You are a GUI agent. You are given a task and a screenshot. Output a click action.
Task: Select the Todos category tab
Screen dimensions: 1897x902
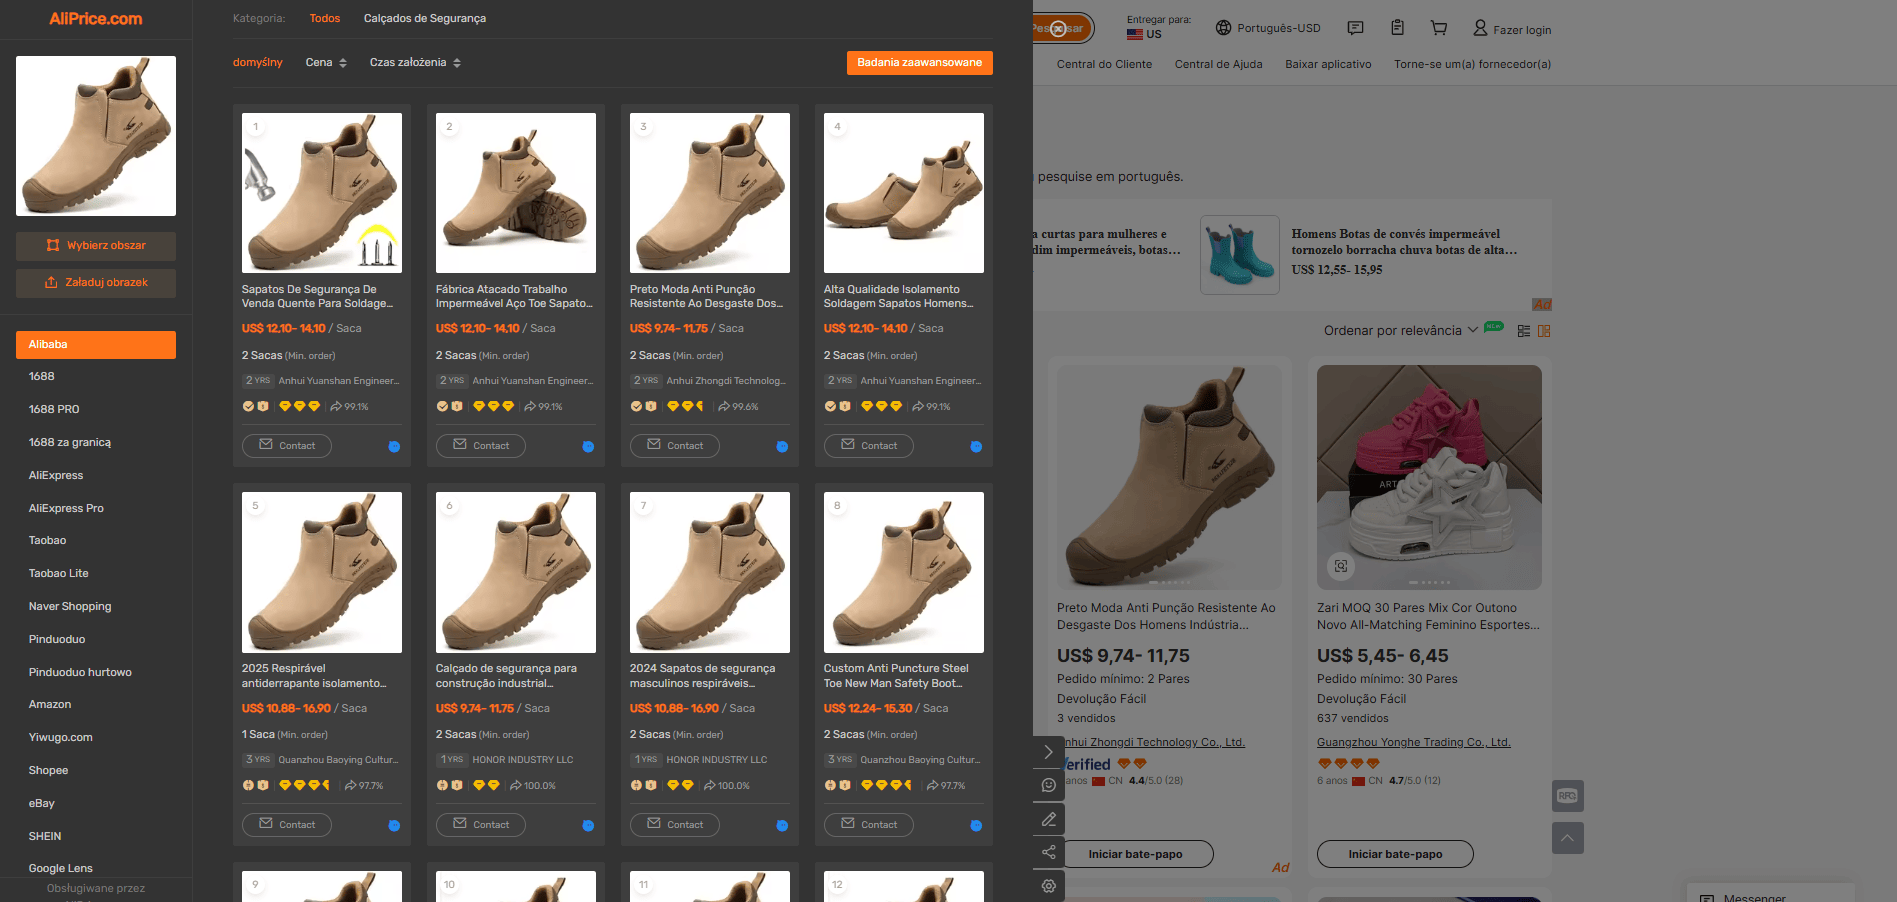click(x=324, y=18)
